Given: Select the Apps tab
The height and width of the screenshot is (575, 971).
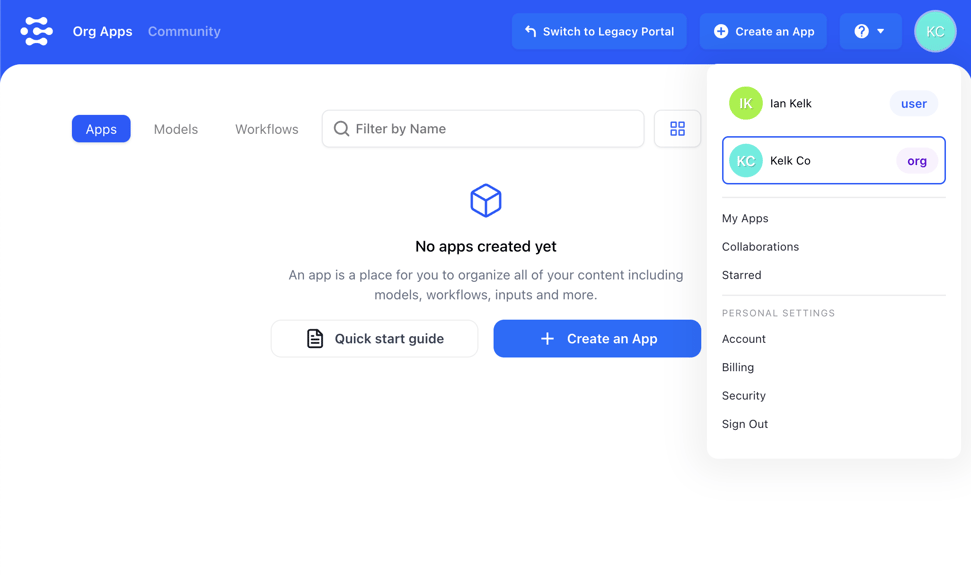Looking at the screenshot, I should pyautogui.click(x=101, y=129).
